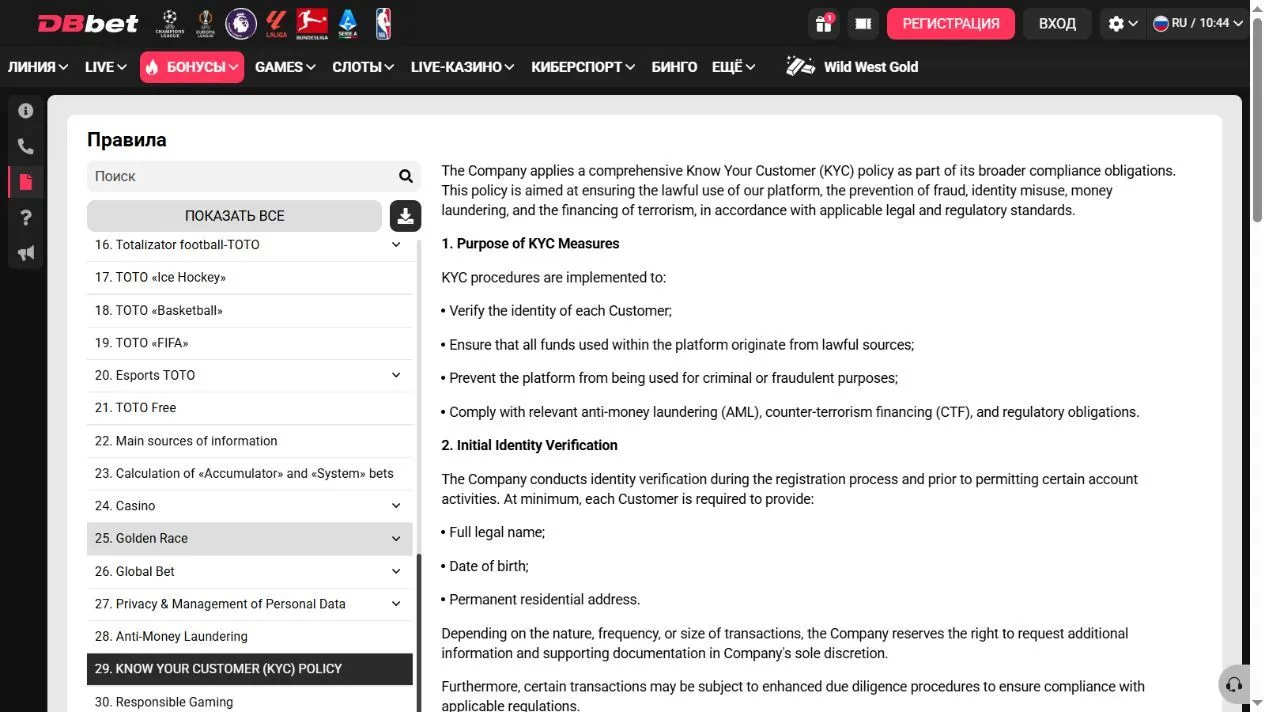Click the ВХОД login button

pos(1057,23)
